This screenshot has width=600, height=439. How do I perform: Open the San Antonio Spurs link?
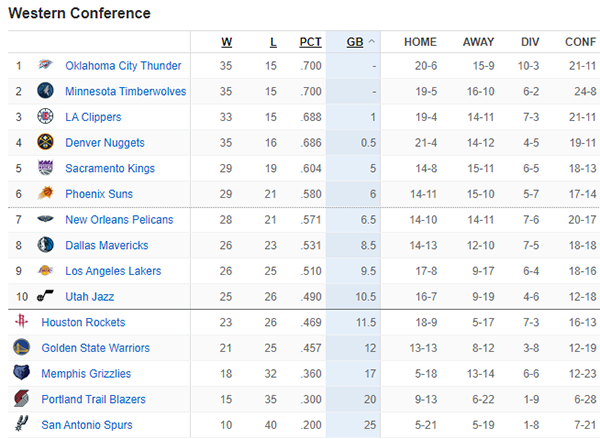[87, 425]
